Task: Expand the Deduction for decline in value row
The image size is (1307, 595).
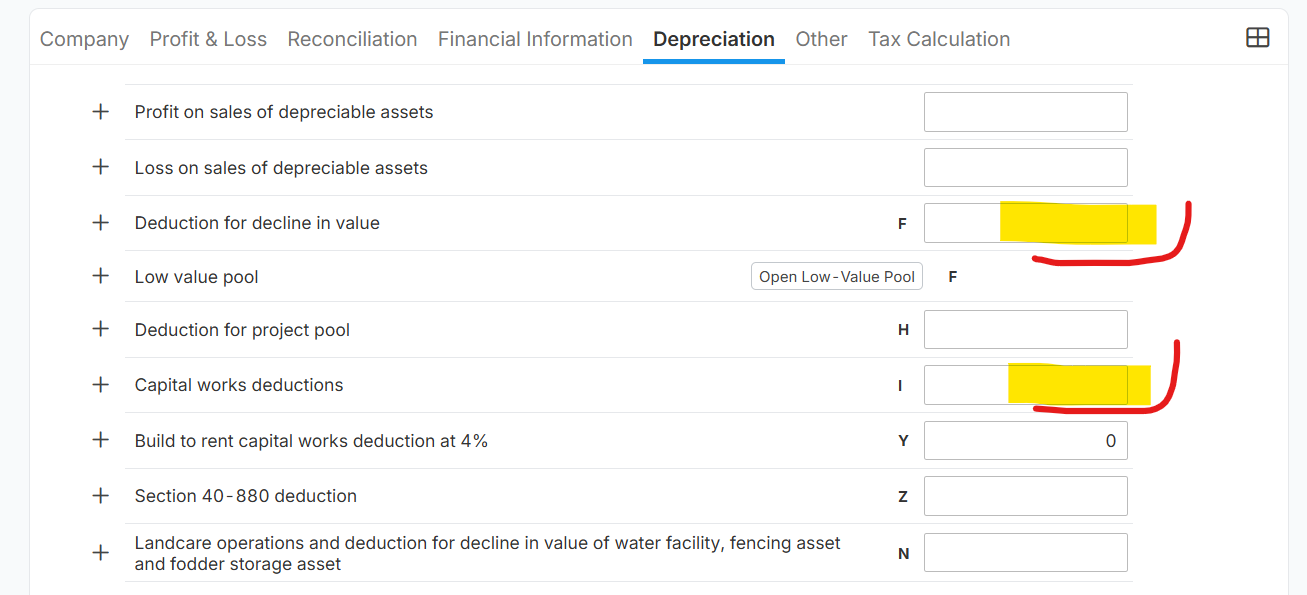Action: 101,223
